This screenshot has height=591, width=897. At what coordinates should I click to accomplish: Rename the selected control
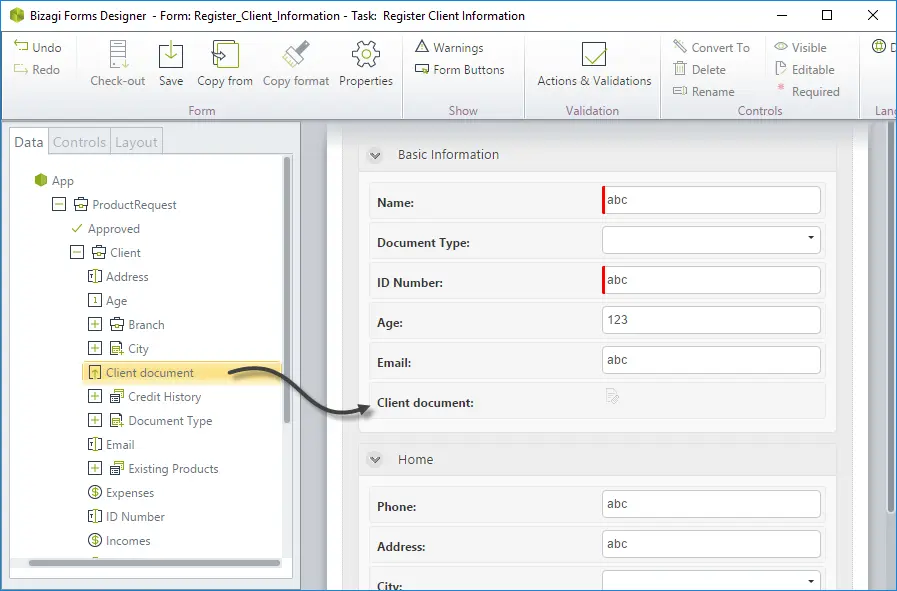point(704,92)
